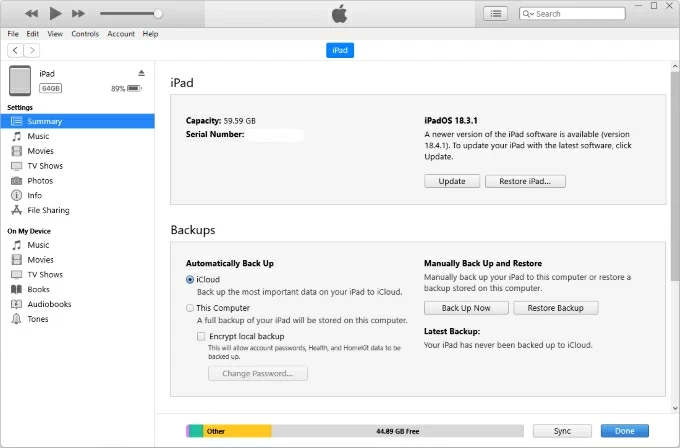Click the Play button in the toolbar
680x448 pixels.
point(55,13)
